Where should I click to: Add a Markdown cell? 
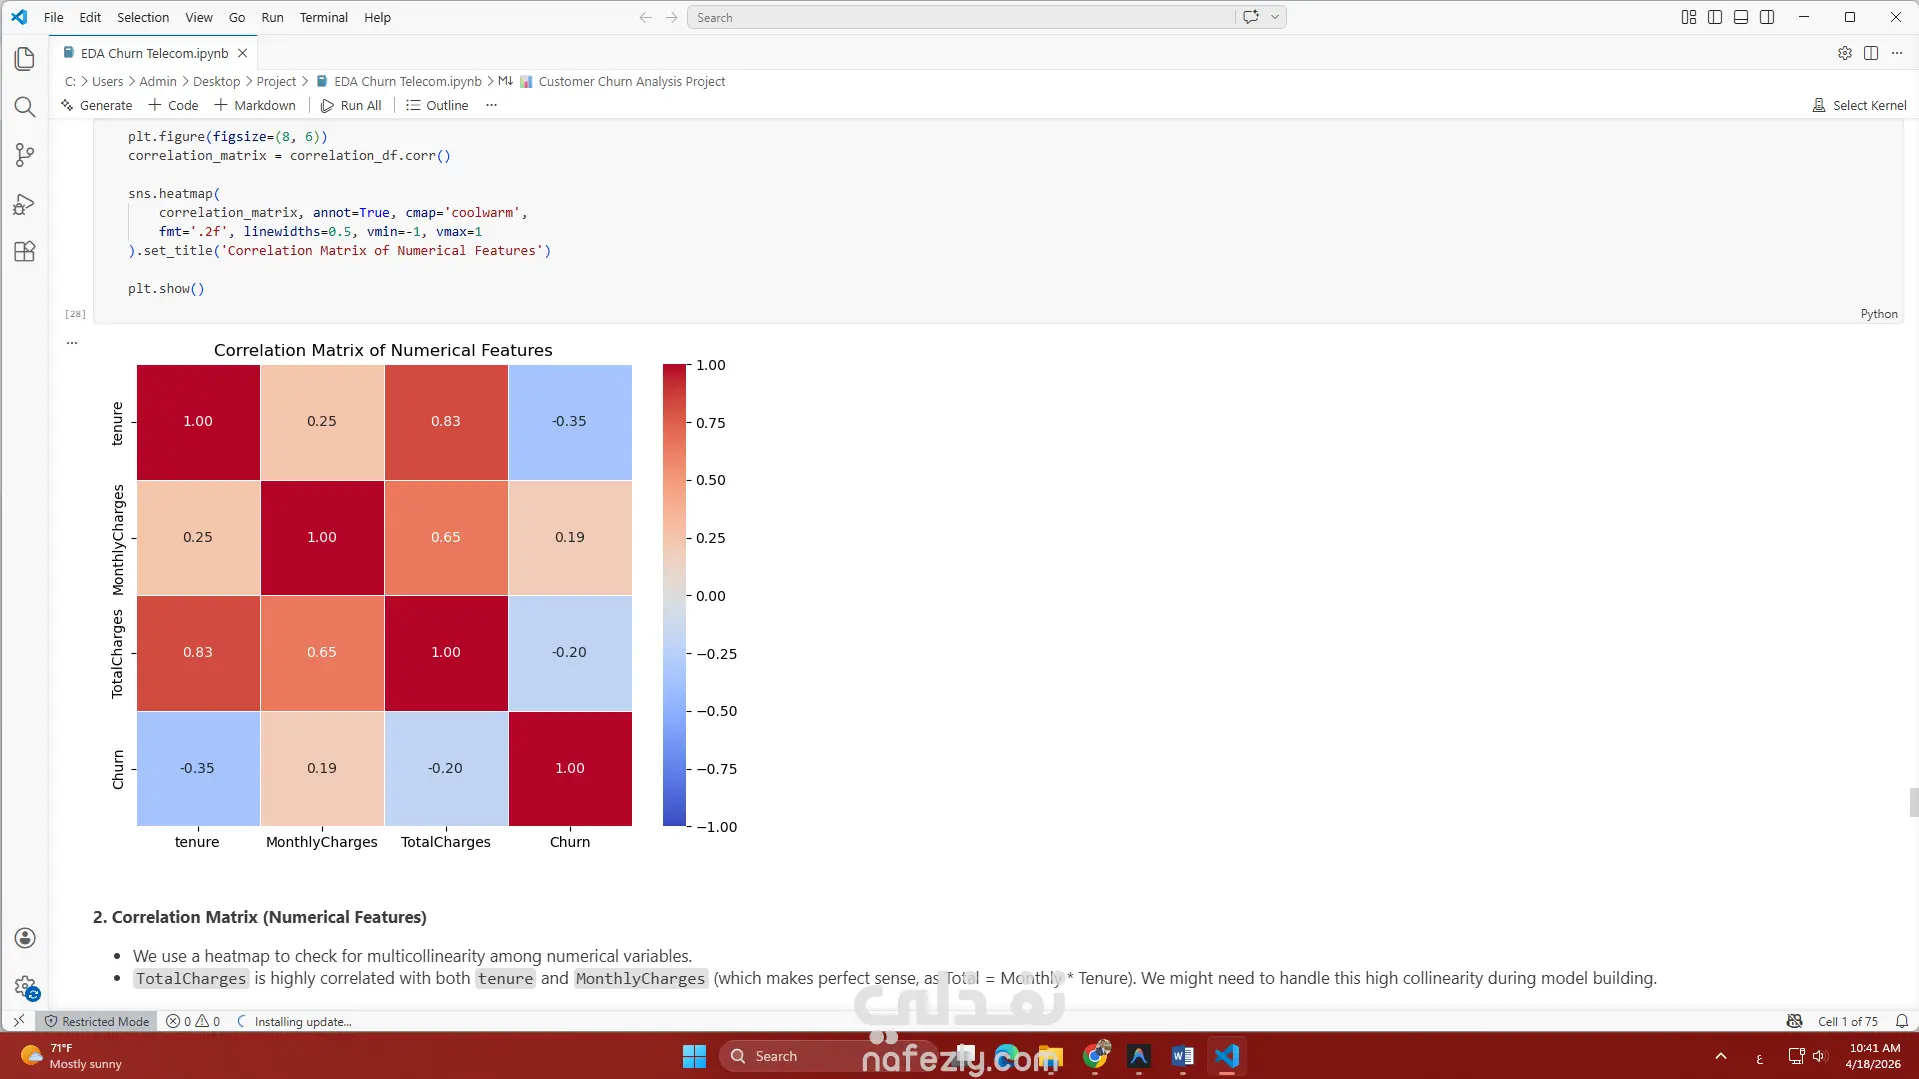pyautogui.click(x=255, y=105)
